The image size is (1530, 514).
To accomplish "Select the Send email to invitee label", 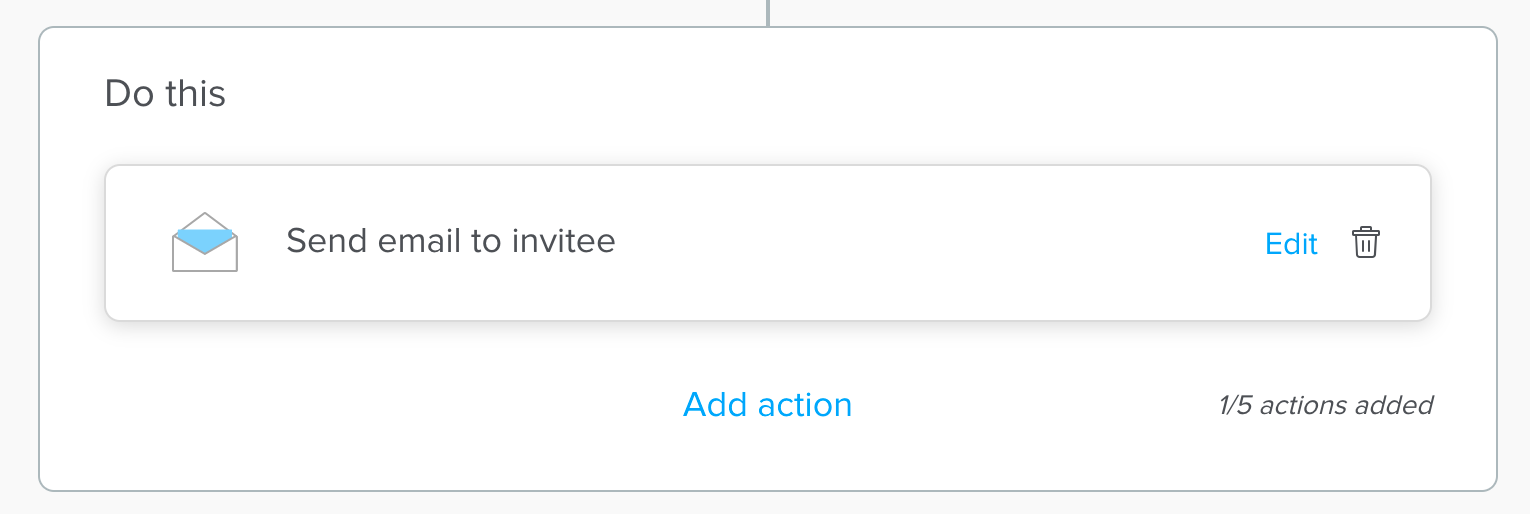I will point(451,241).
